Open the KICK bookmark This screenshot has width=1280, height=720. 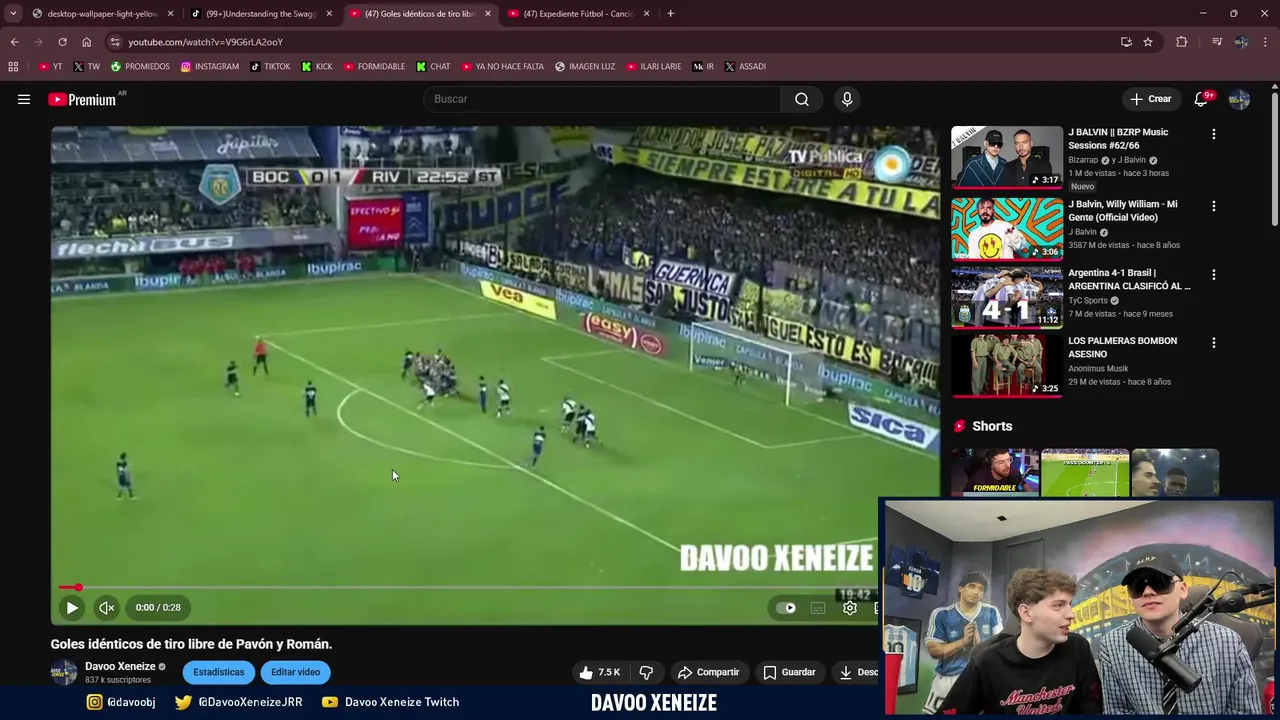[x=317, y=66]
